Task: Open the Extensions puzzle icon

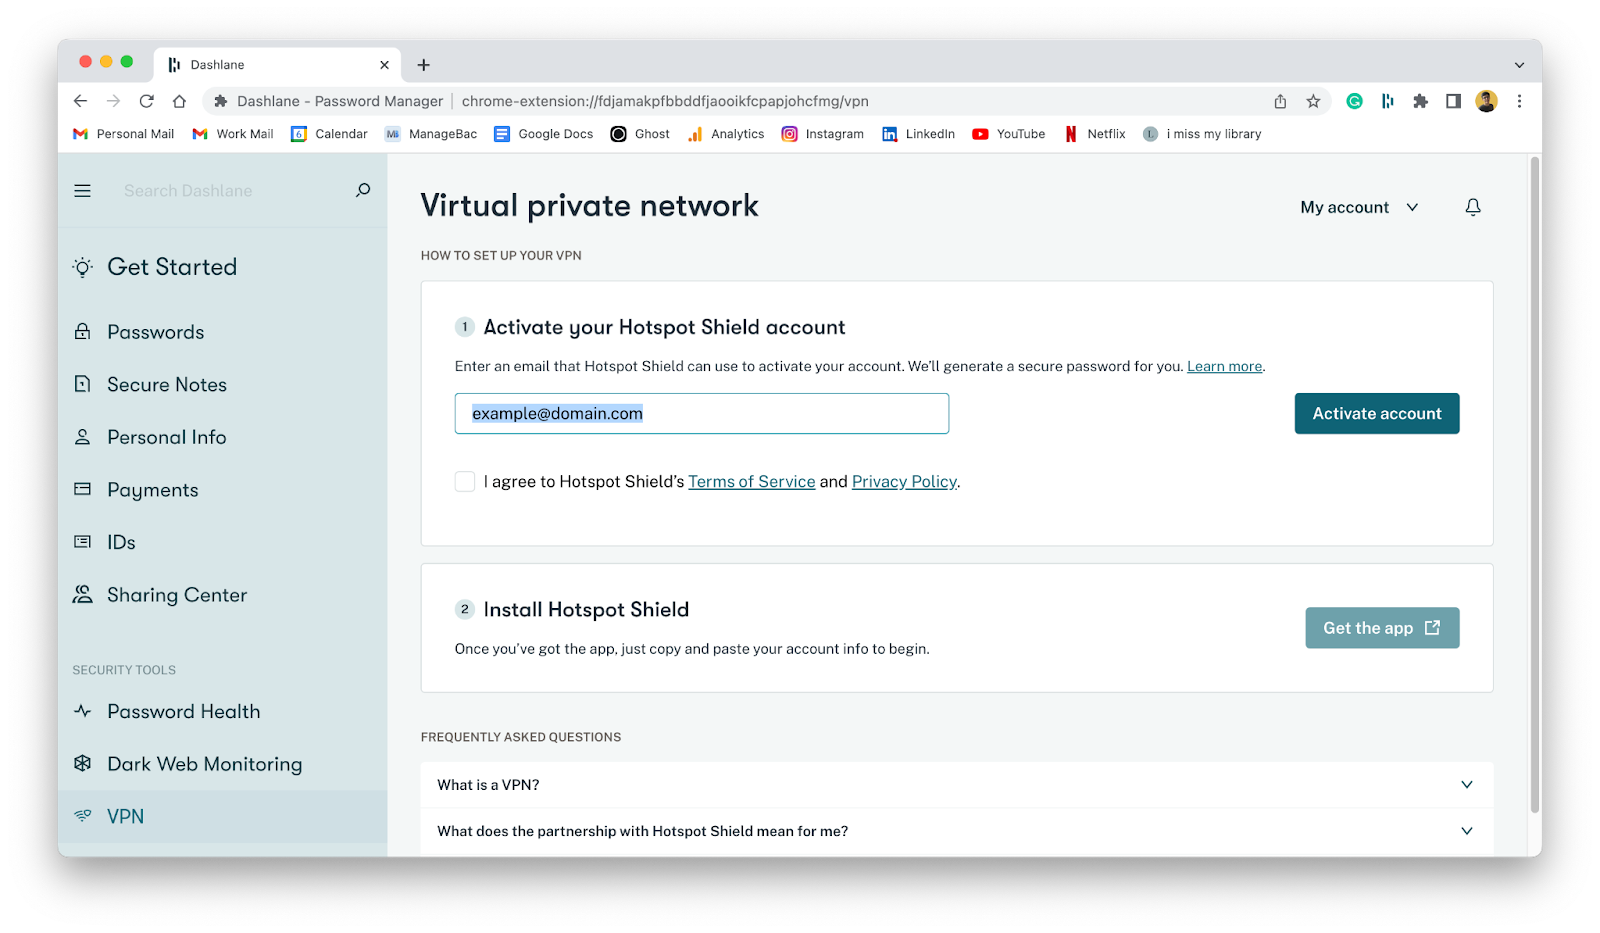Action: click(x=1420, y=101)
